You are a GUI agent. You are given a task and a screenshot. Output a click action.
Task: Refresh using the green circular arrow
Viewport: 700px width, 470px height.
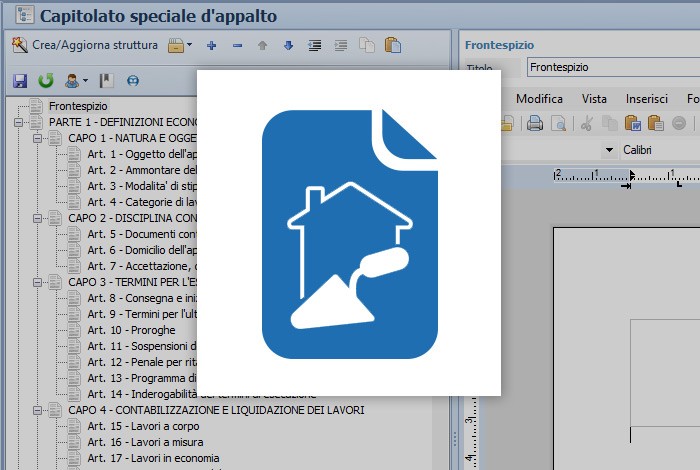coord(45,80)
